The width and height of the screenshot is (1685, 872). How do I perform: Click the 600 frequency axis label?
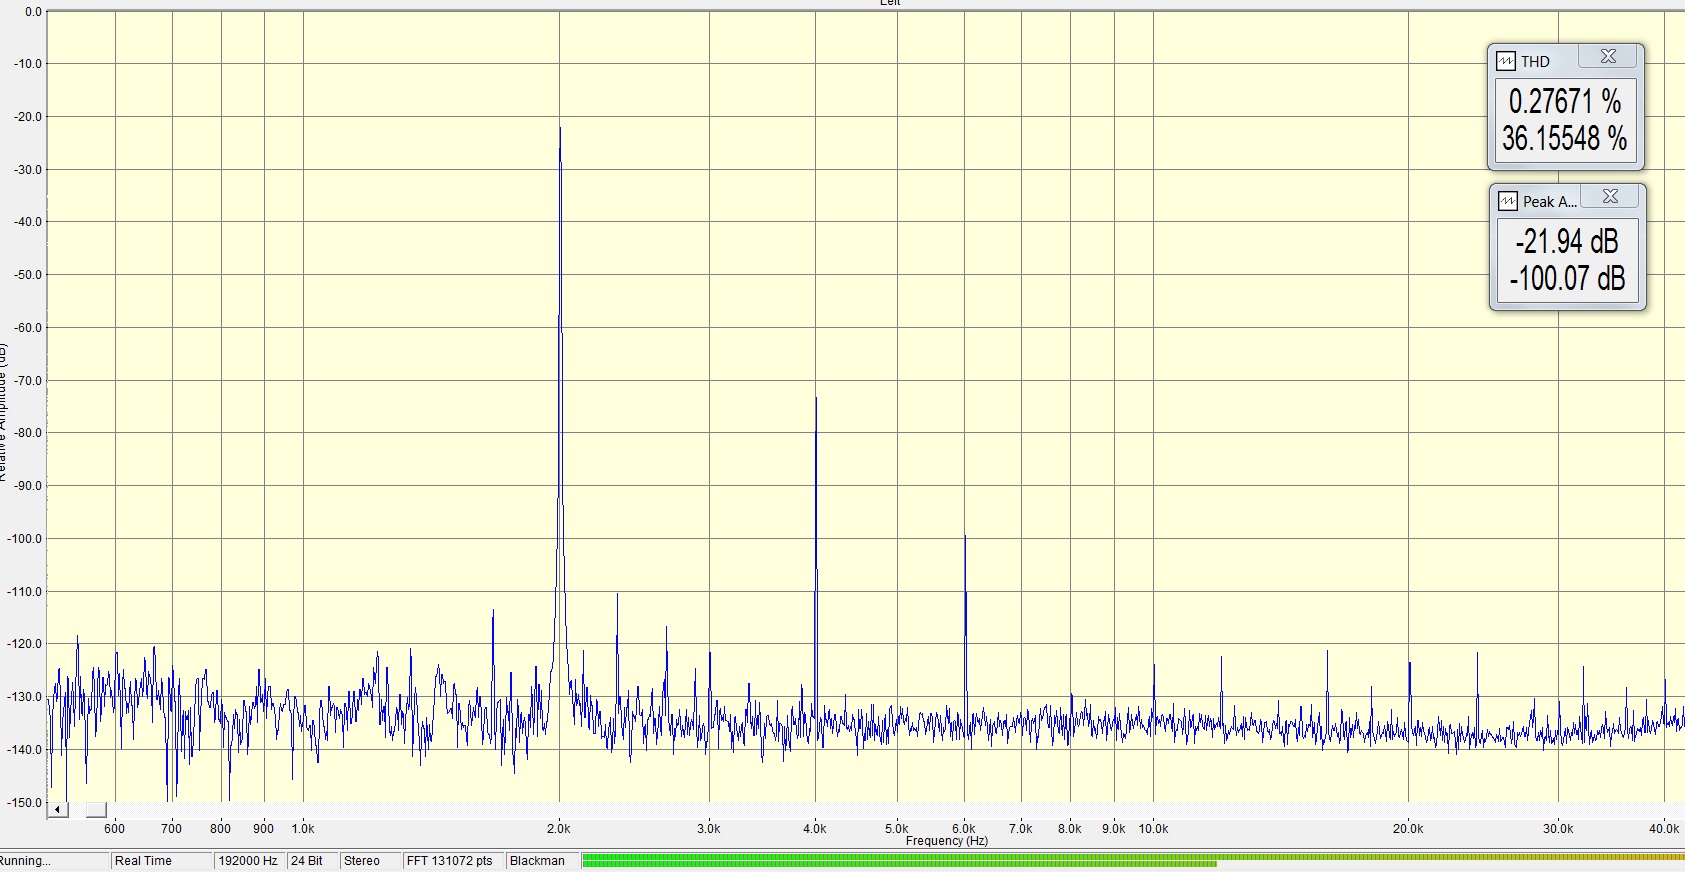point(115,829)
